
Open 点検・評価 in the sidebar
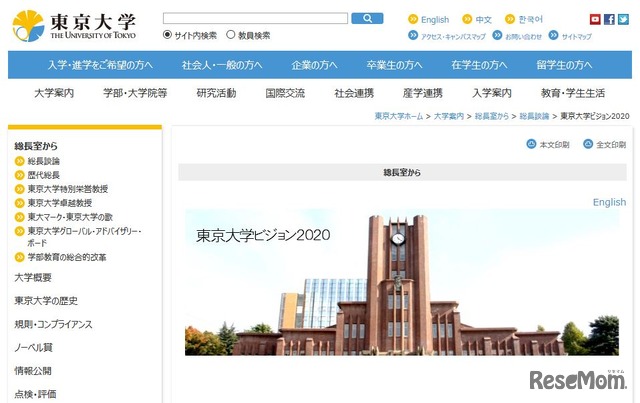click(35, 394)
